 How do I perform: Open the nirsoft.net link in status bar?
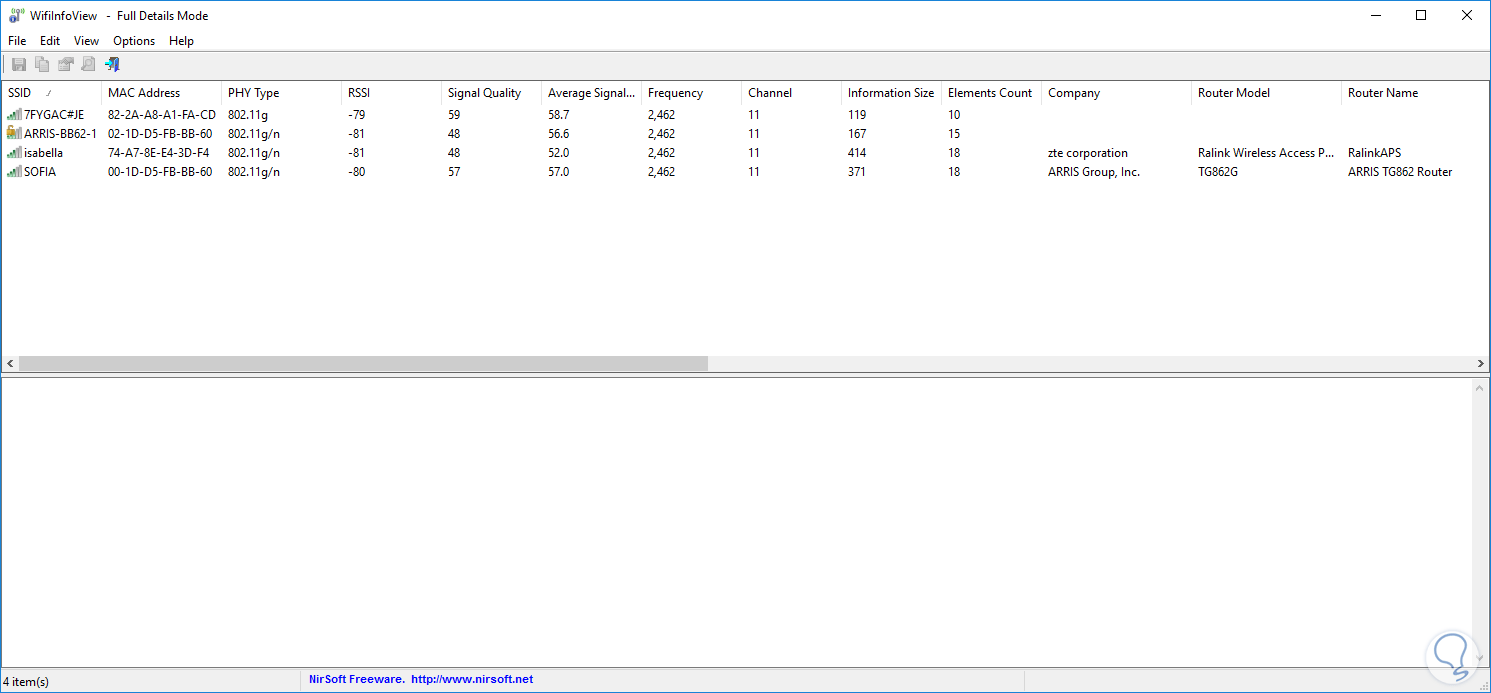(472, 679)
